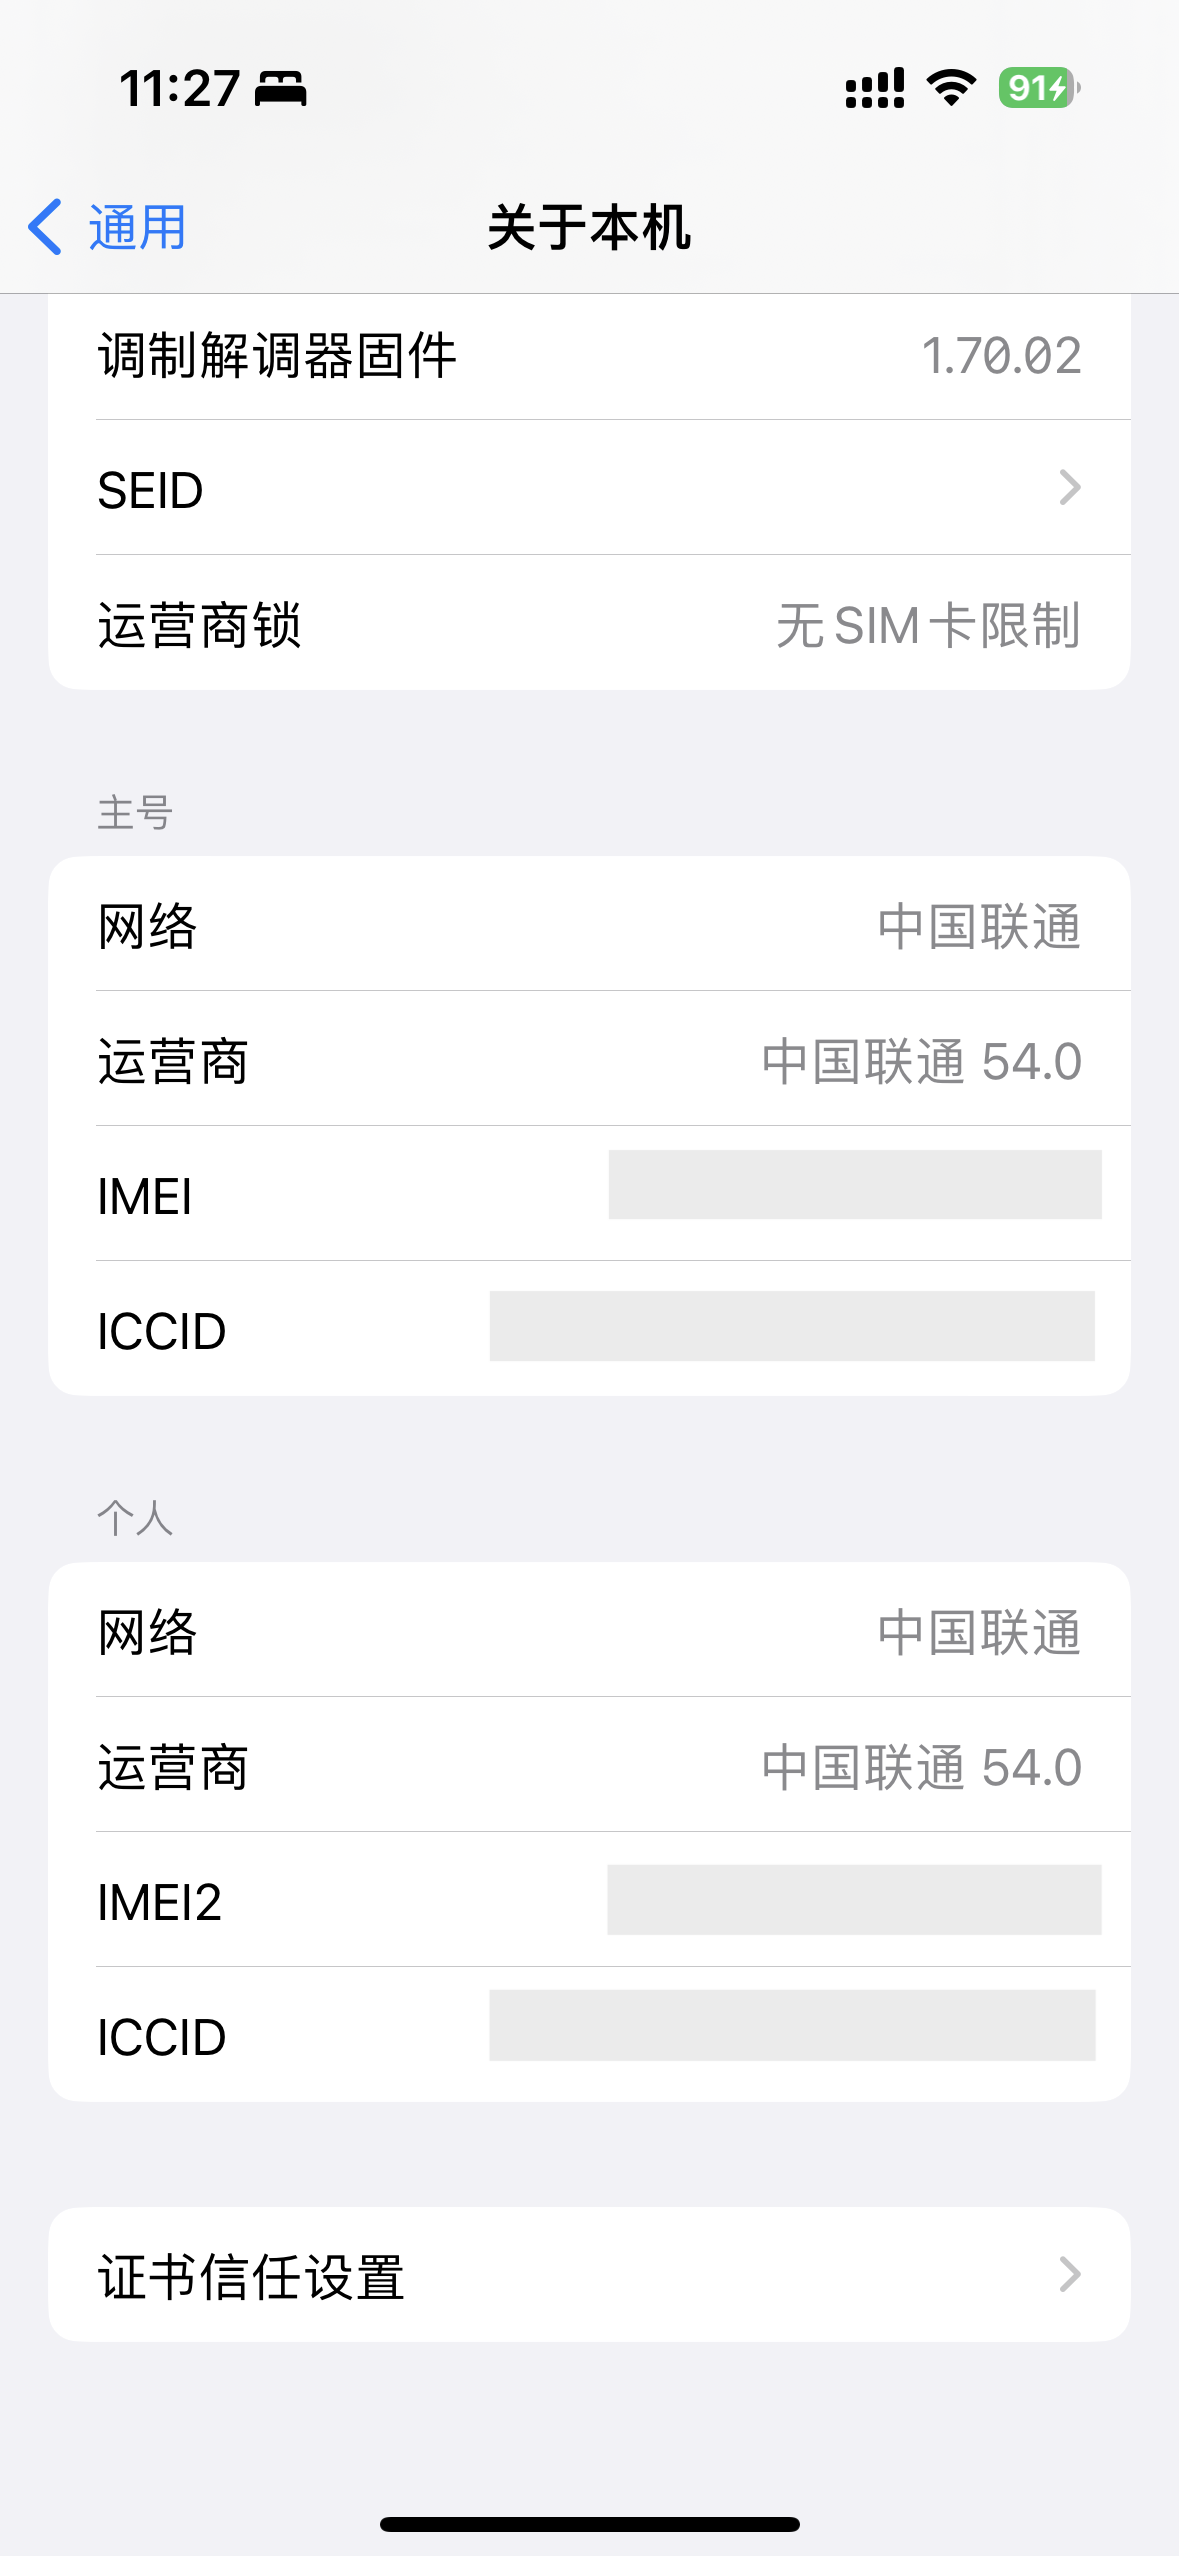Select the 调制解调器固件 row
The image size is (1179, 2556).
(x=589, y=356)
